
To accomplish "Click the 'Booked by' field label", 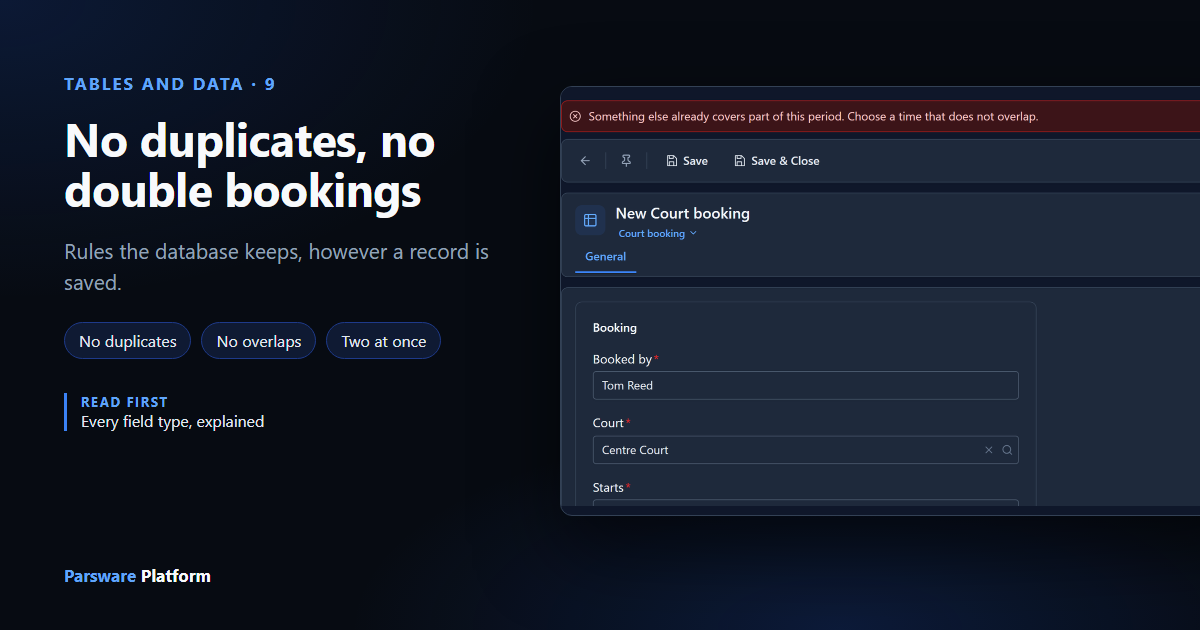I will 622,359.
